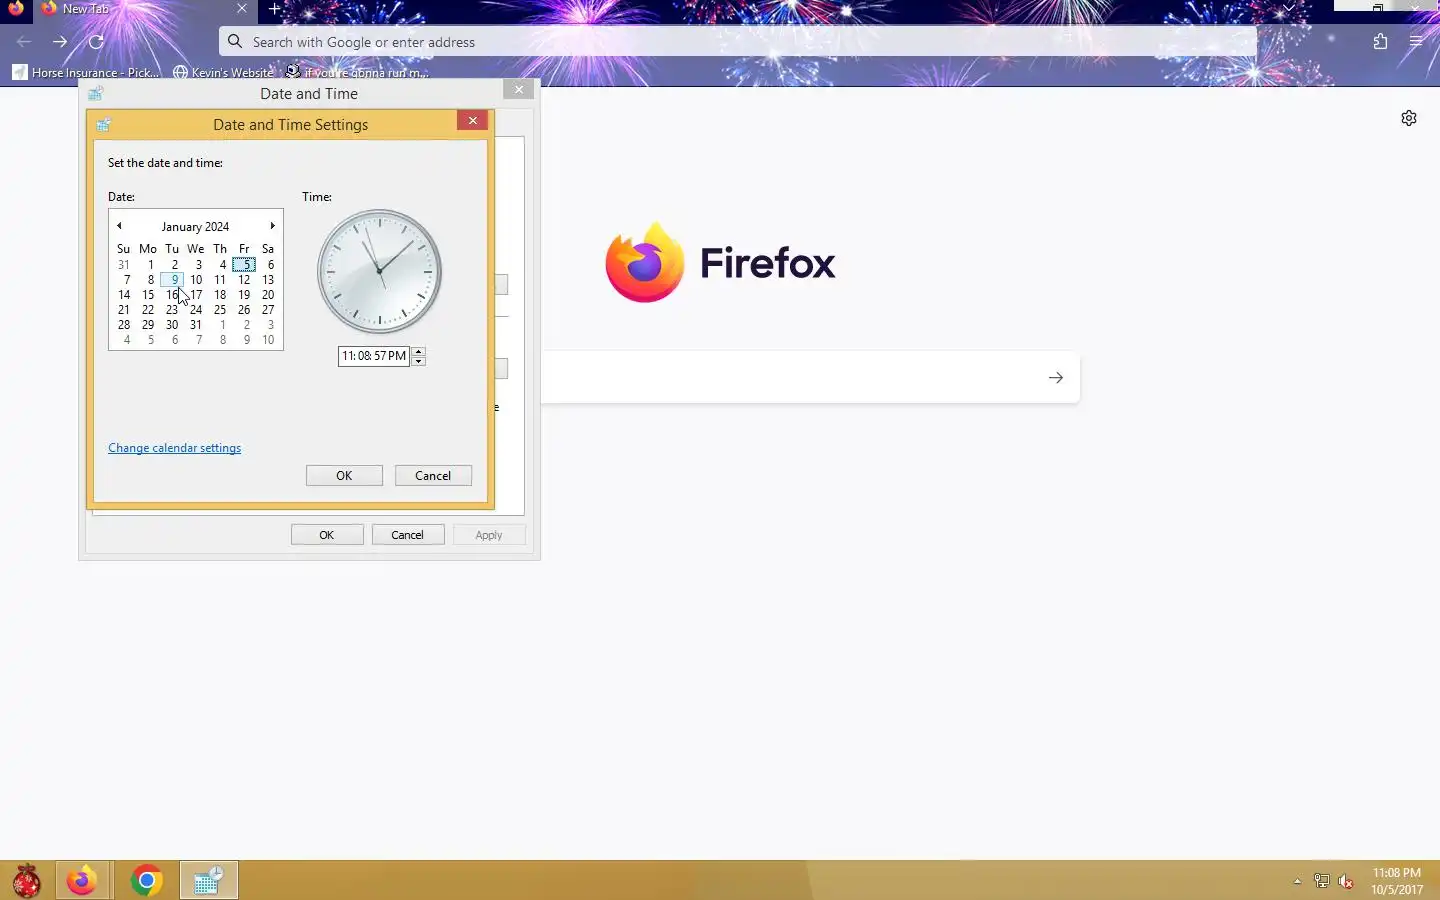Click the time spinner up arrow
Viewport: 1440px width, 900px height.
pos(418,351)
